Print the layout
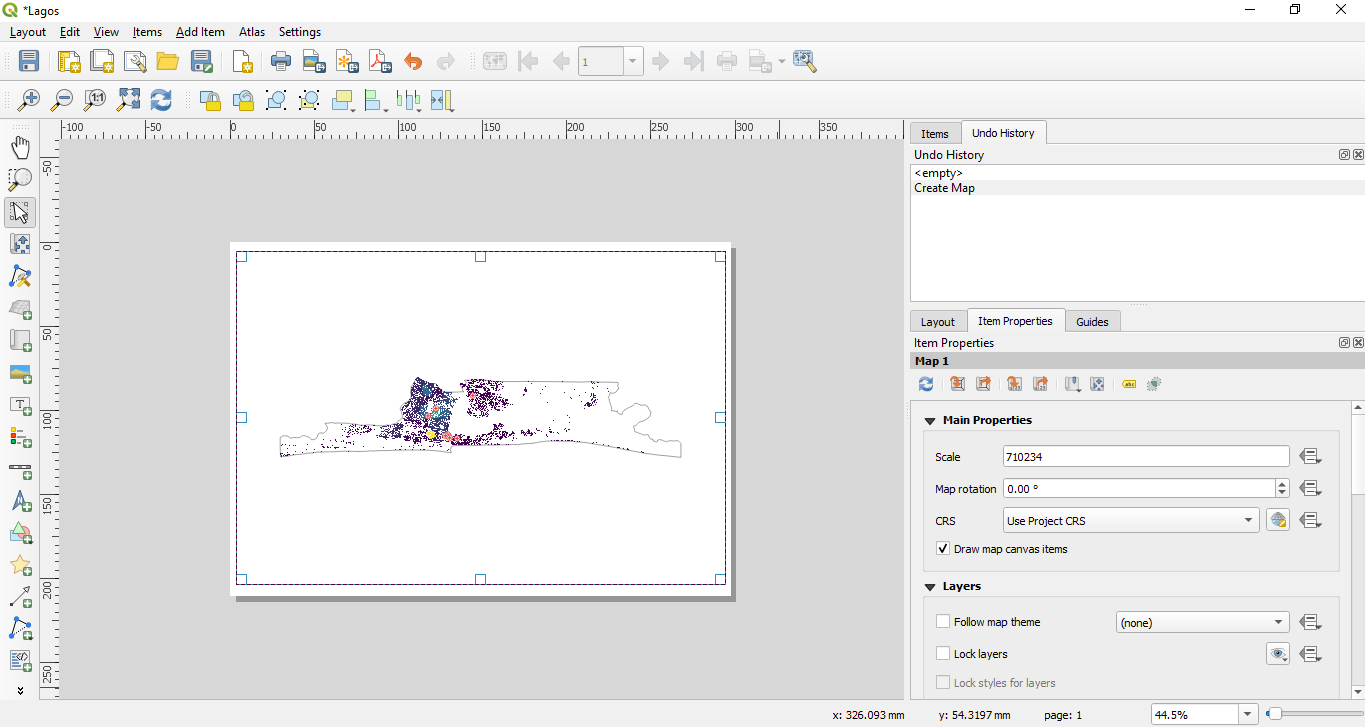This screenshot has height=727, width=1365. [281, 61]
